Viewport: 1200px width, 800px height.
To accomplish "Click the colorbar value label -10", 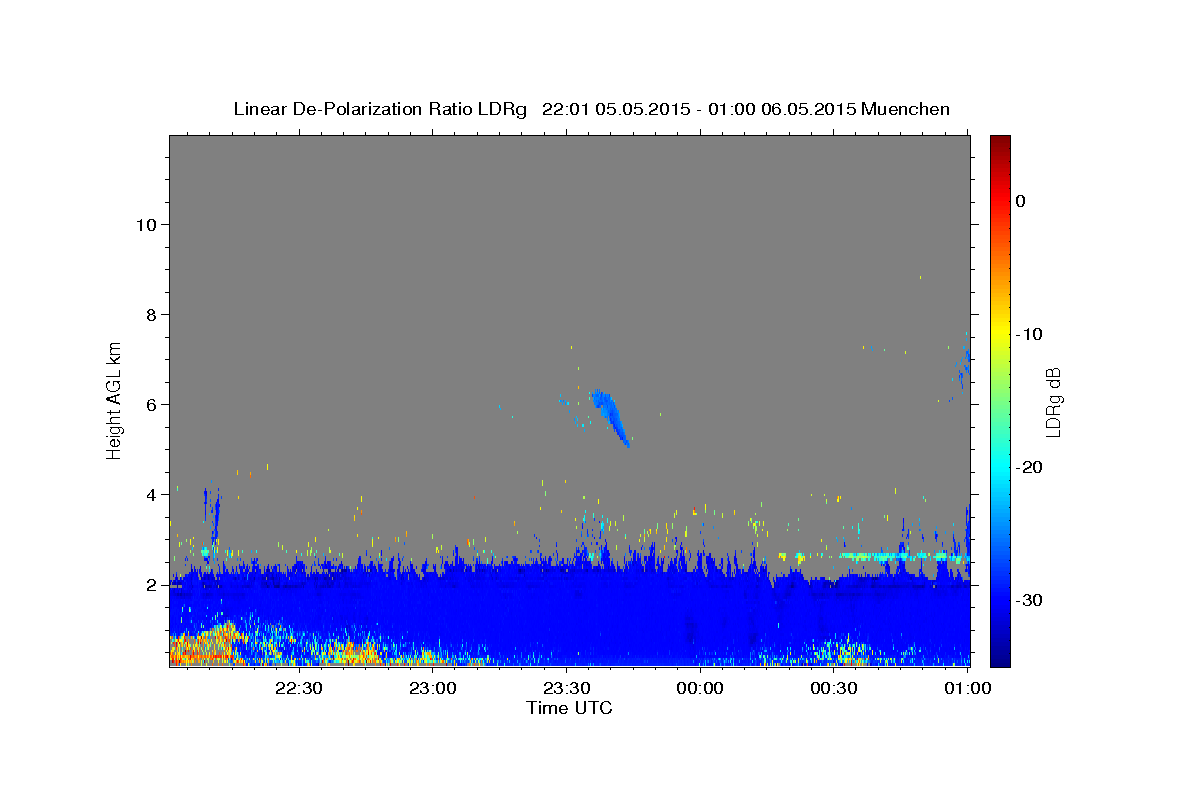I will [1029, 334].
